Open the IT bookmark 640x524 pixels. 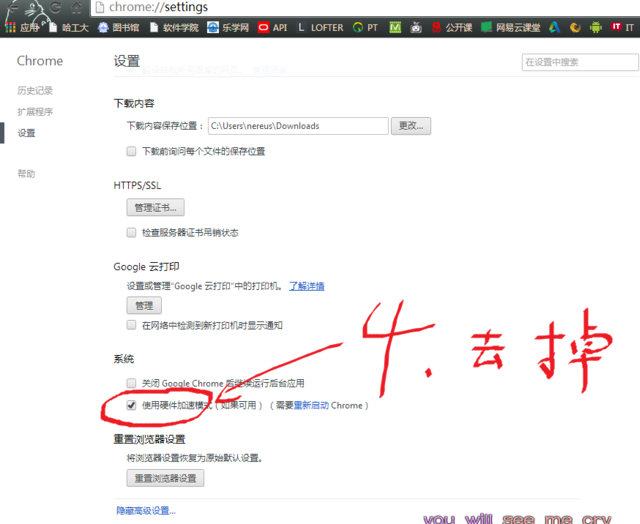point(623,27)
